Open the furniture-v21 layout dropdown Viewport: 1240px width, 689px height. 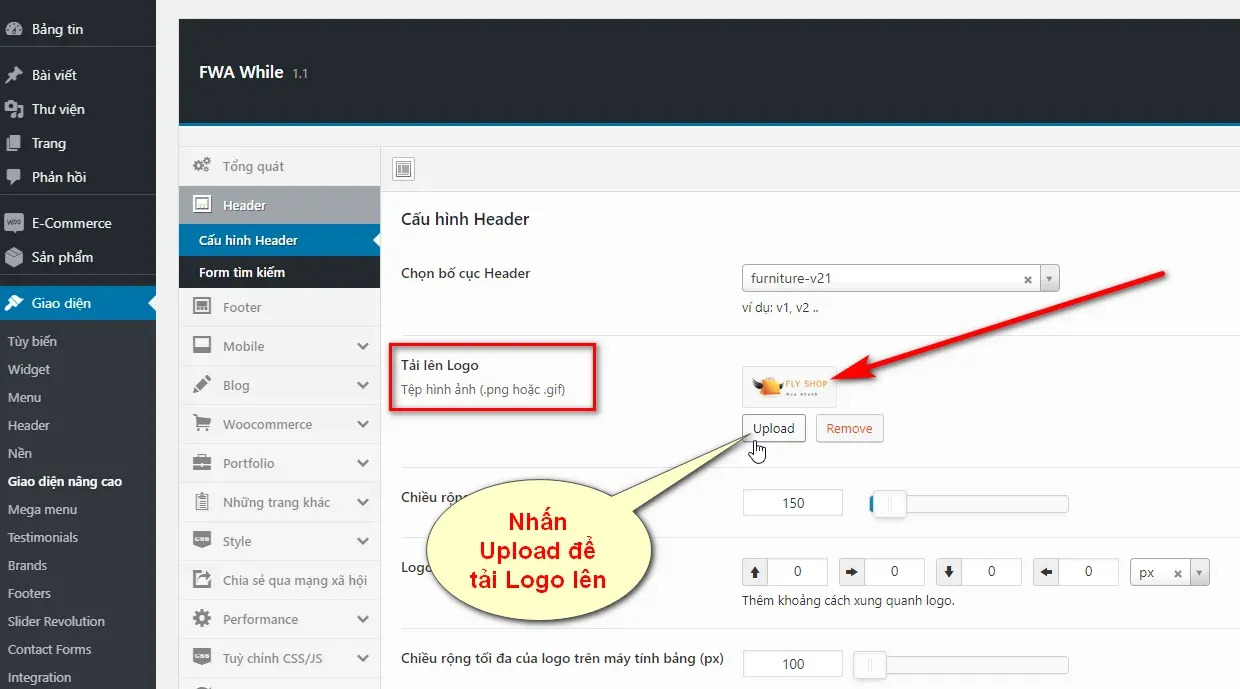click(x=1048, y=278)
